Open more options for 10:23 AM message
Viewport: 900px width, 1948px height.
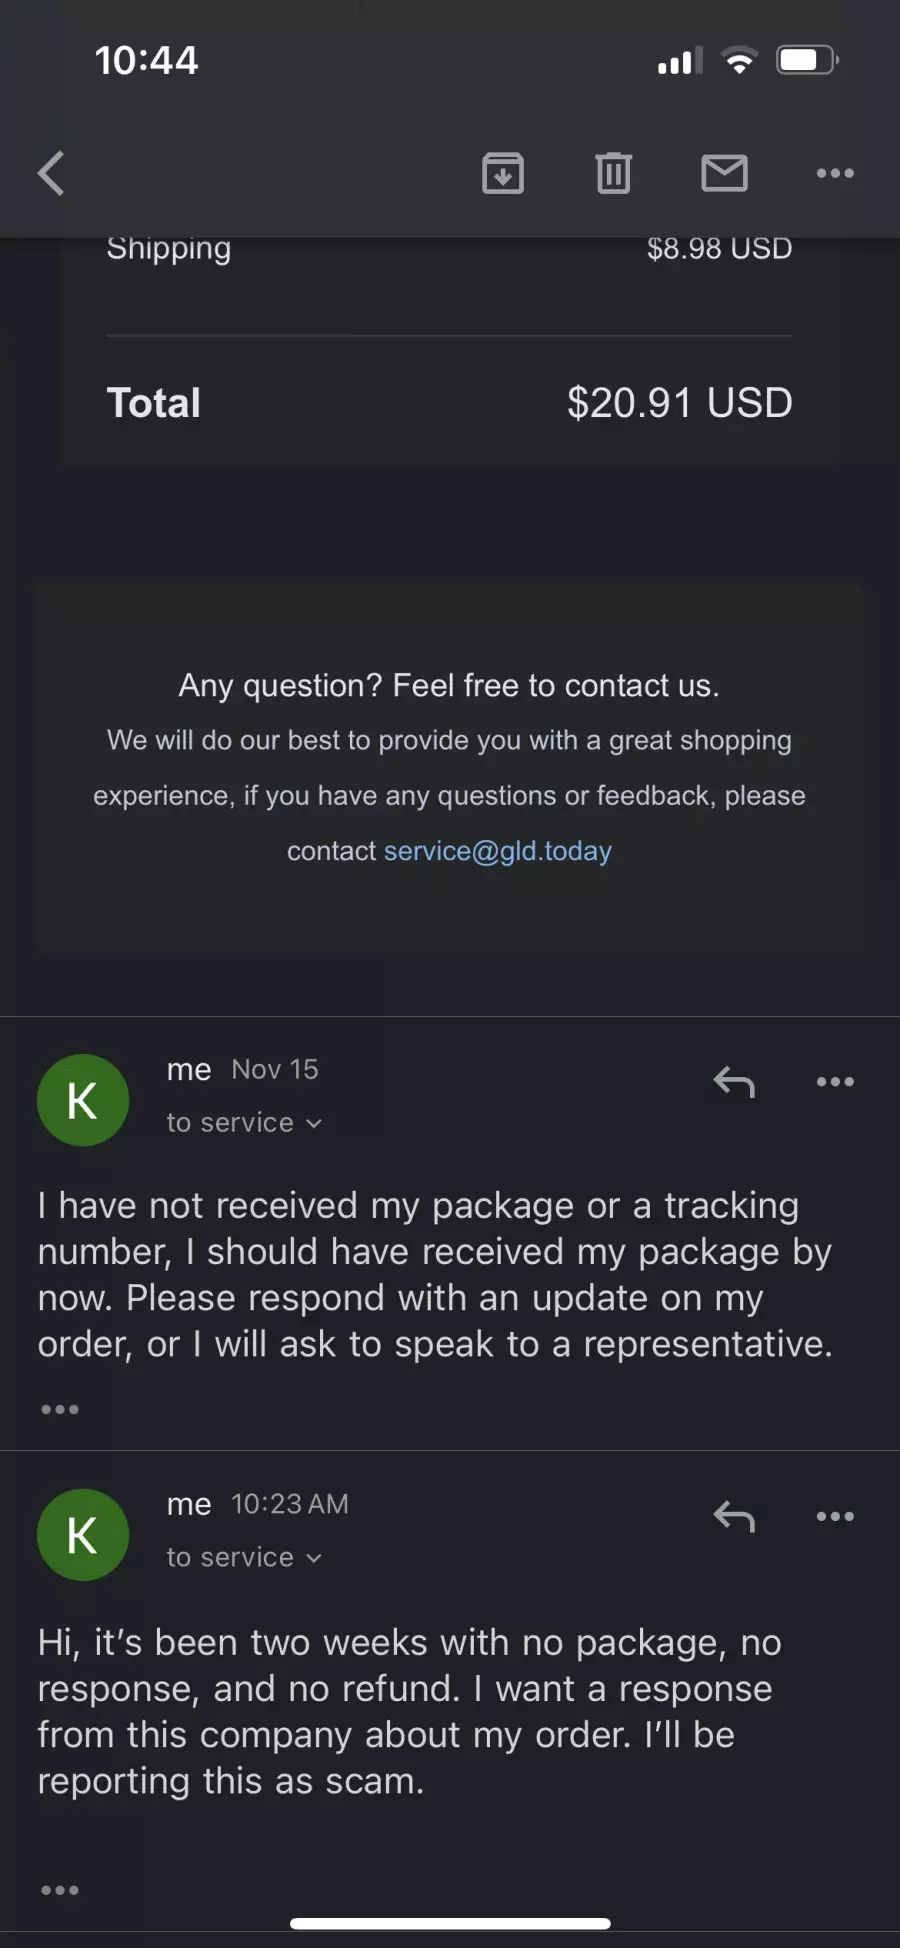point(835,1517)
